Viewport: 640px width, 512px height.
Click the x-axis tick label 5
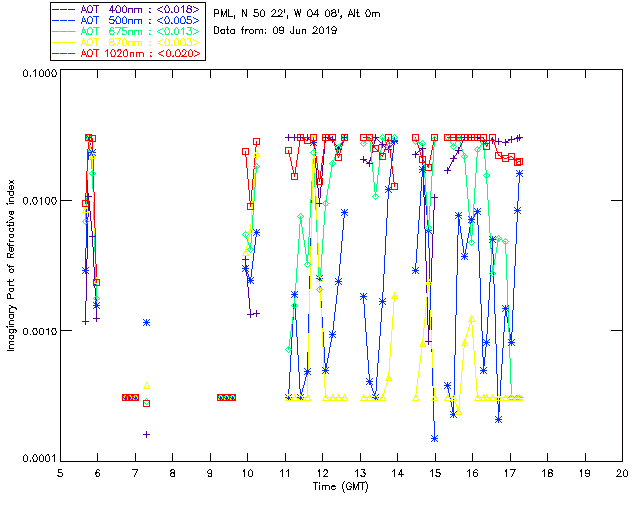pyautogui.click(x=60, y=473)
